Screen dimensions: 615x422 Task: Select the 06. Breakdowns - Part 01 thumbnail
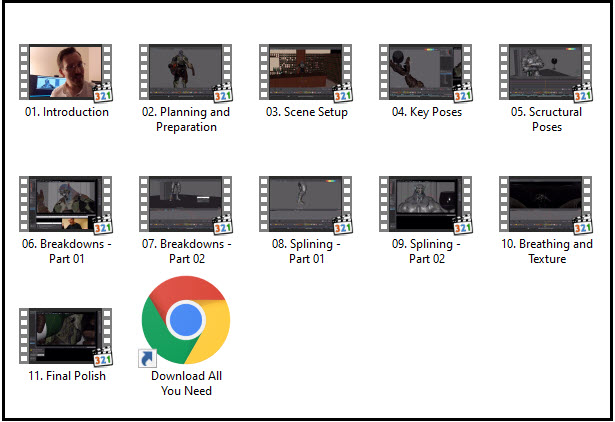[x=66, y=204]
